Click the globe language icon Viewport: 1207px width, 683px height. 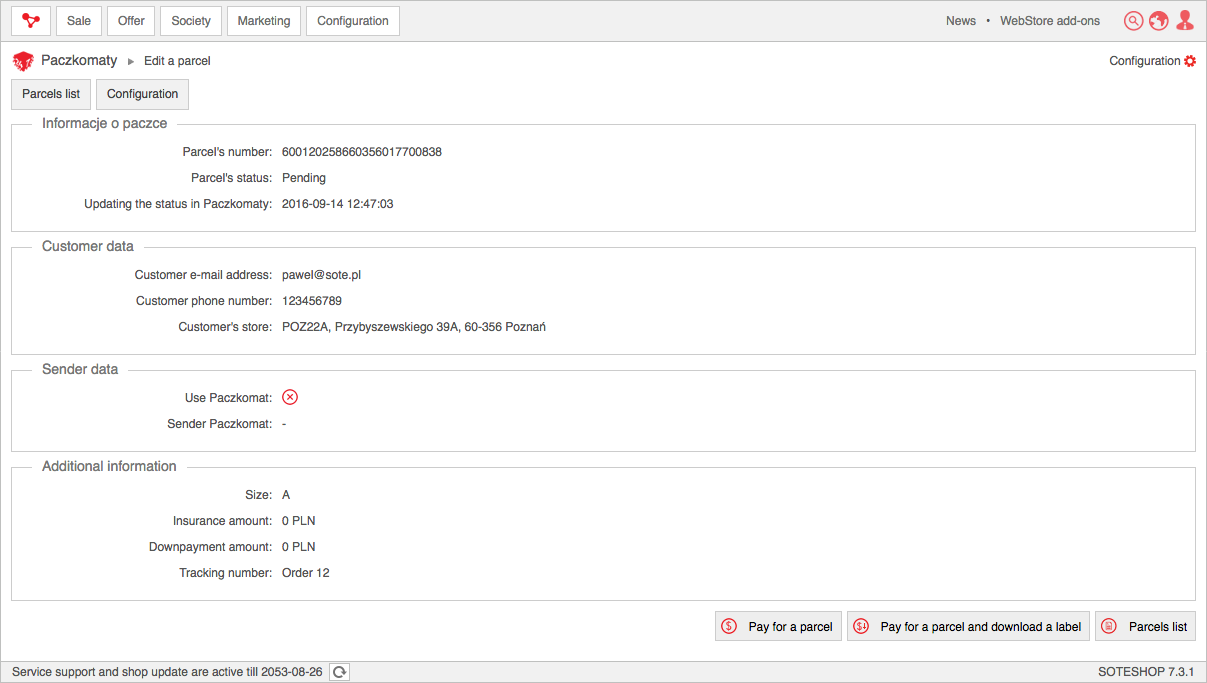1159,21
